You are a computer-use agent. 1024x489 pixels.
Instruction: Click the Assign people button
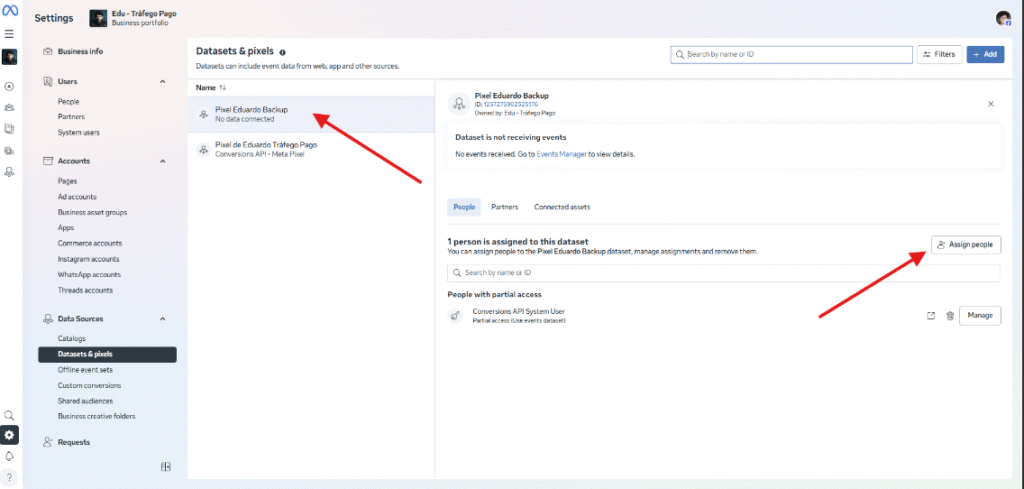(x=966, y=244)
